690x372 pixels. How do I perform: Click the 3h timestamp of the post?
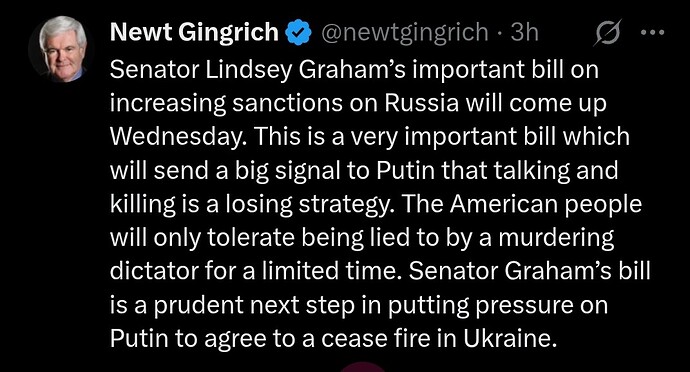click(x=525, y=32)
